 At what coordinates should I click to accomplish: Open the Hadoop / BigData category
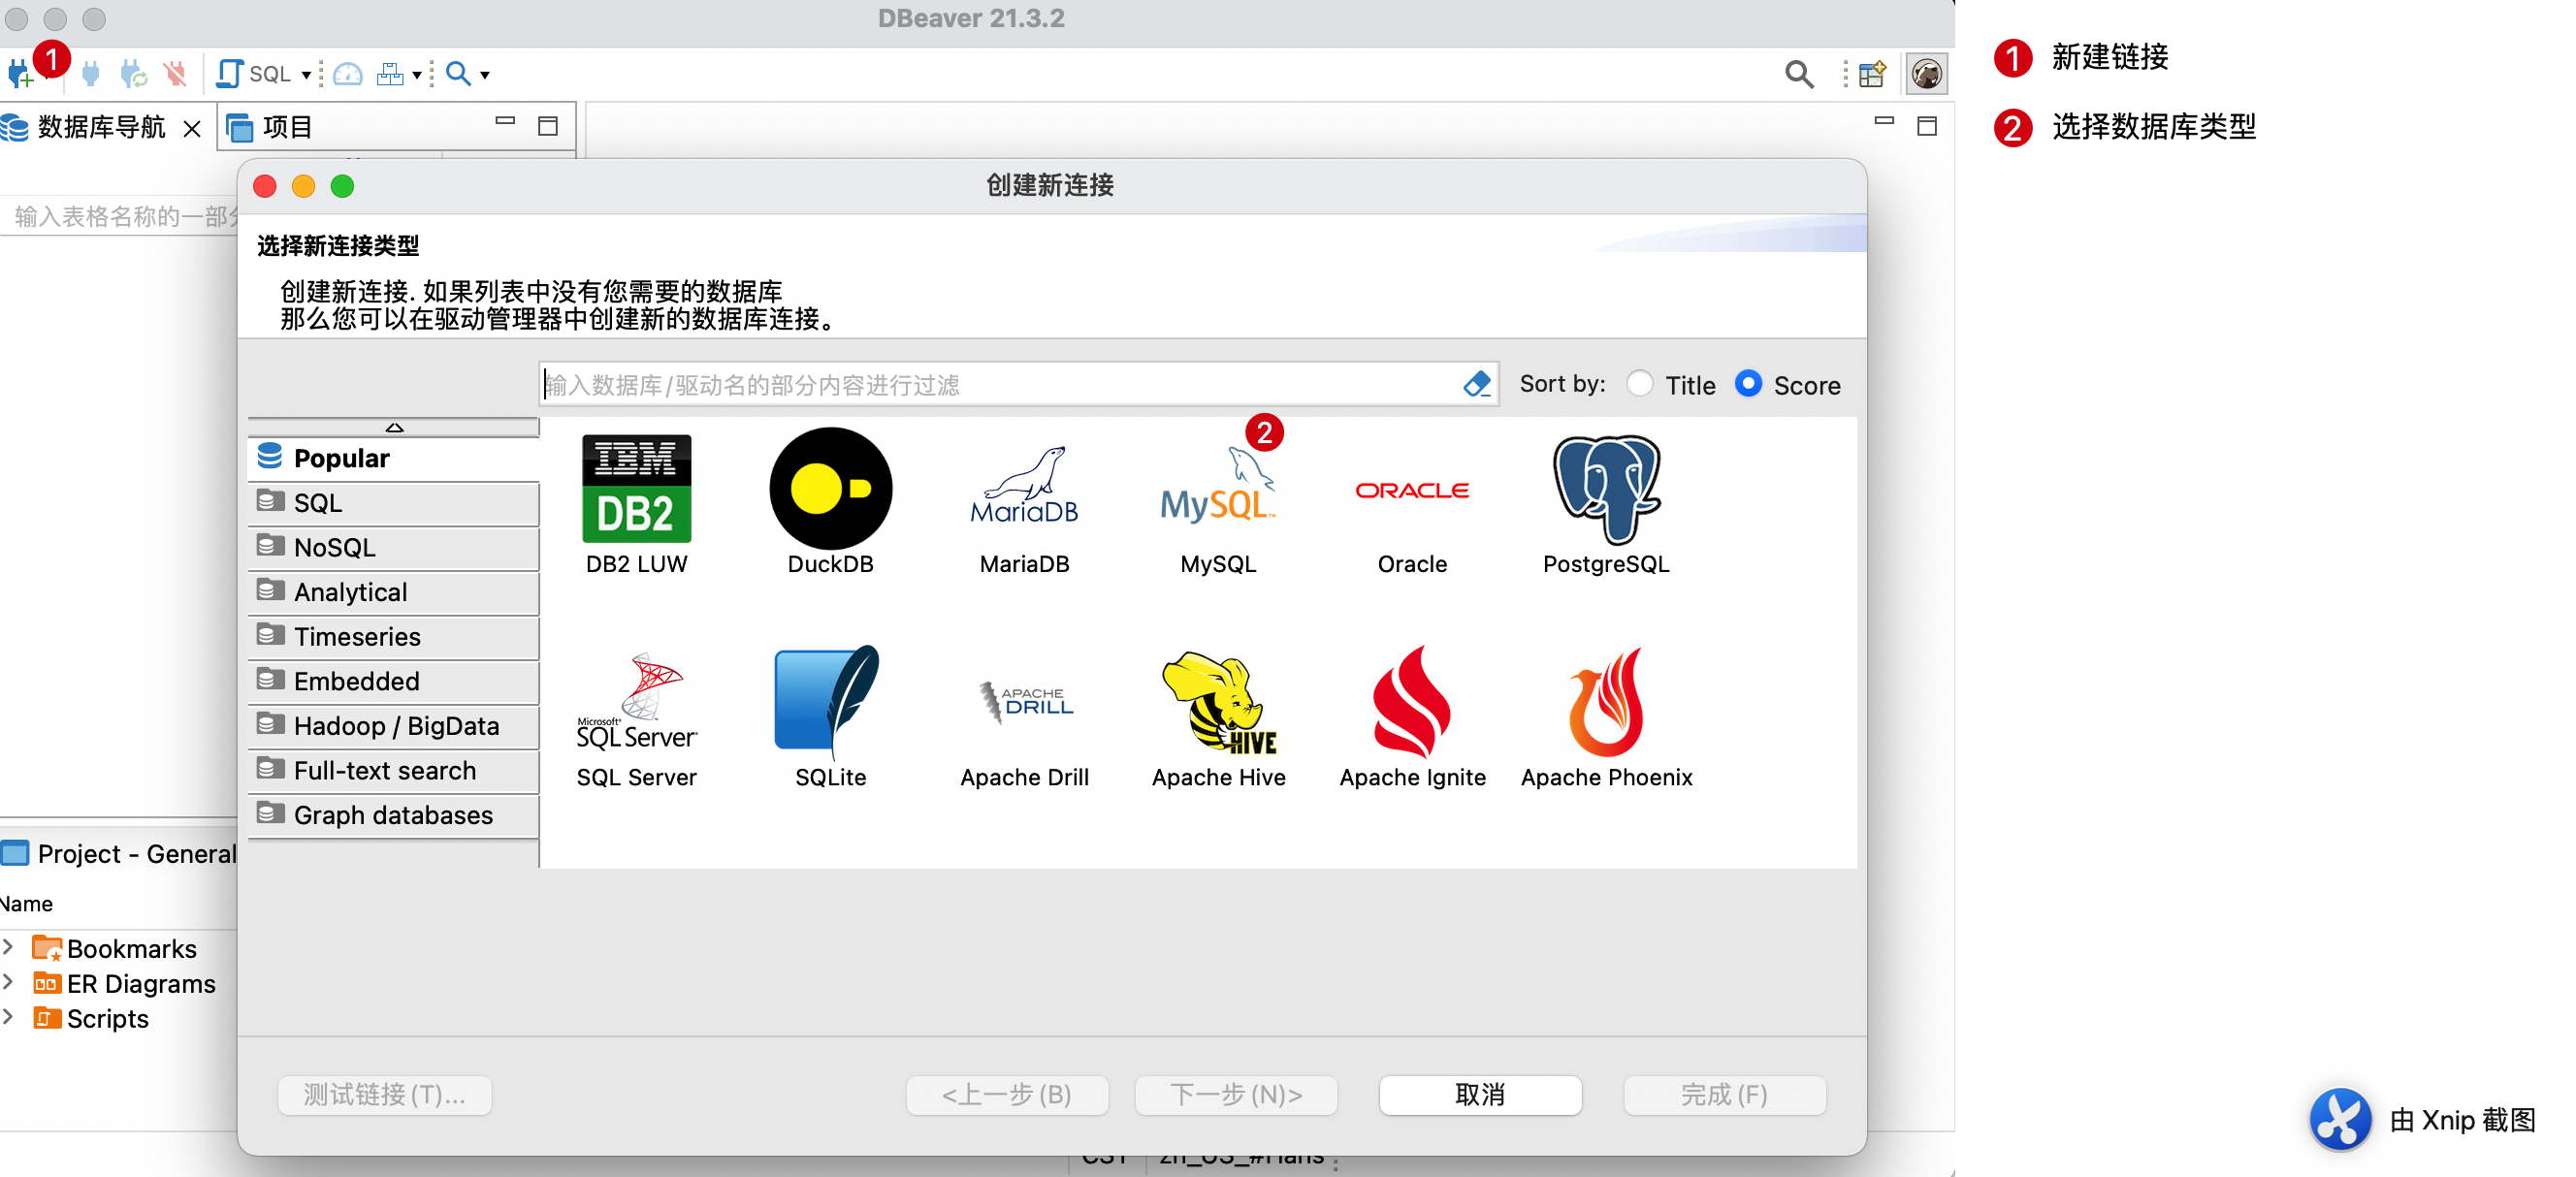(395, 725)
